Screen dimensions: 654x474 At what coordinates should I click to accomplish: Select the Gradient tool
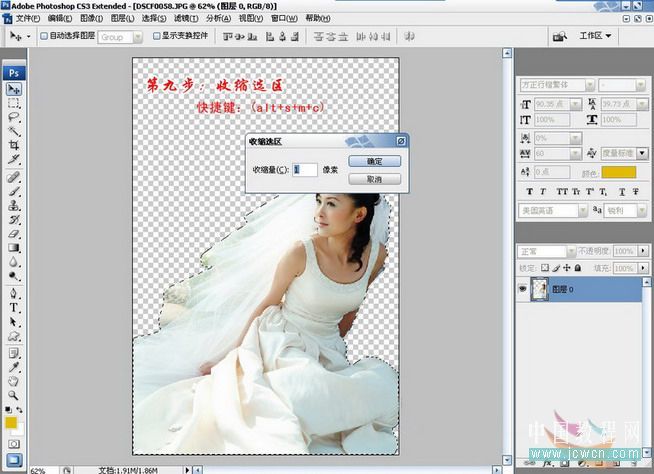pyautogui.click(x=15, y=247)
